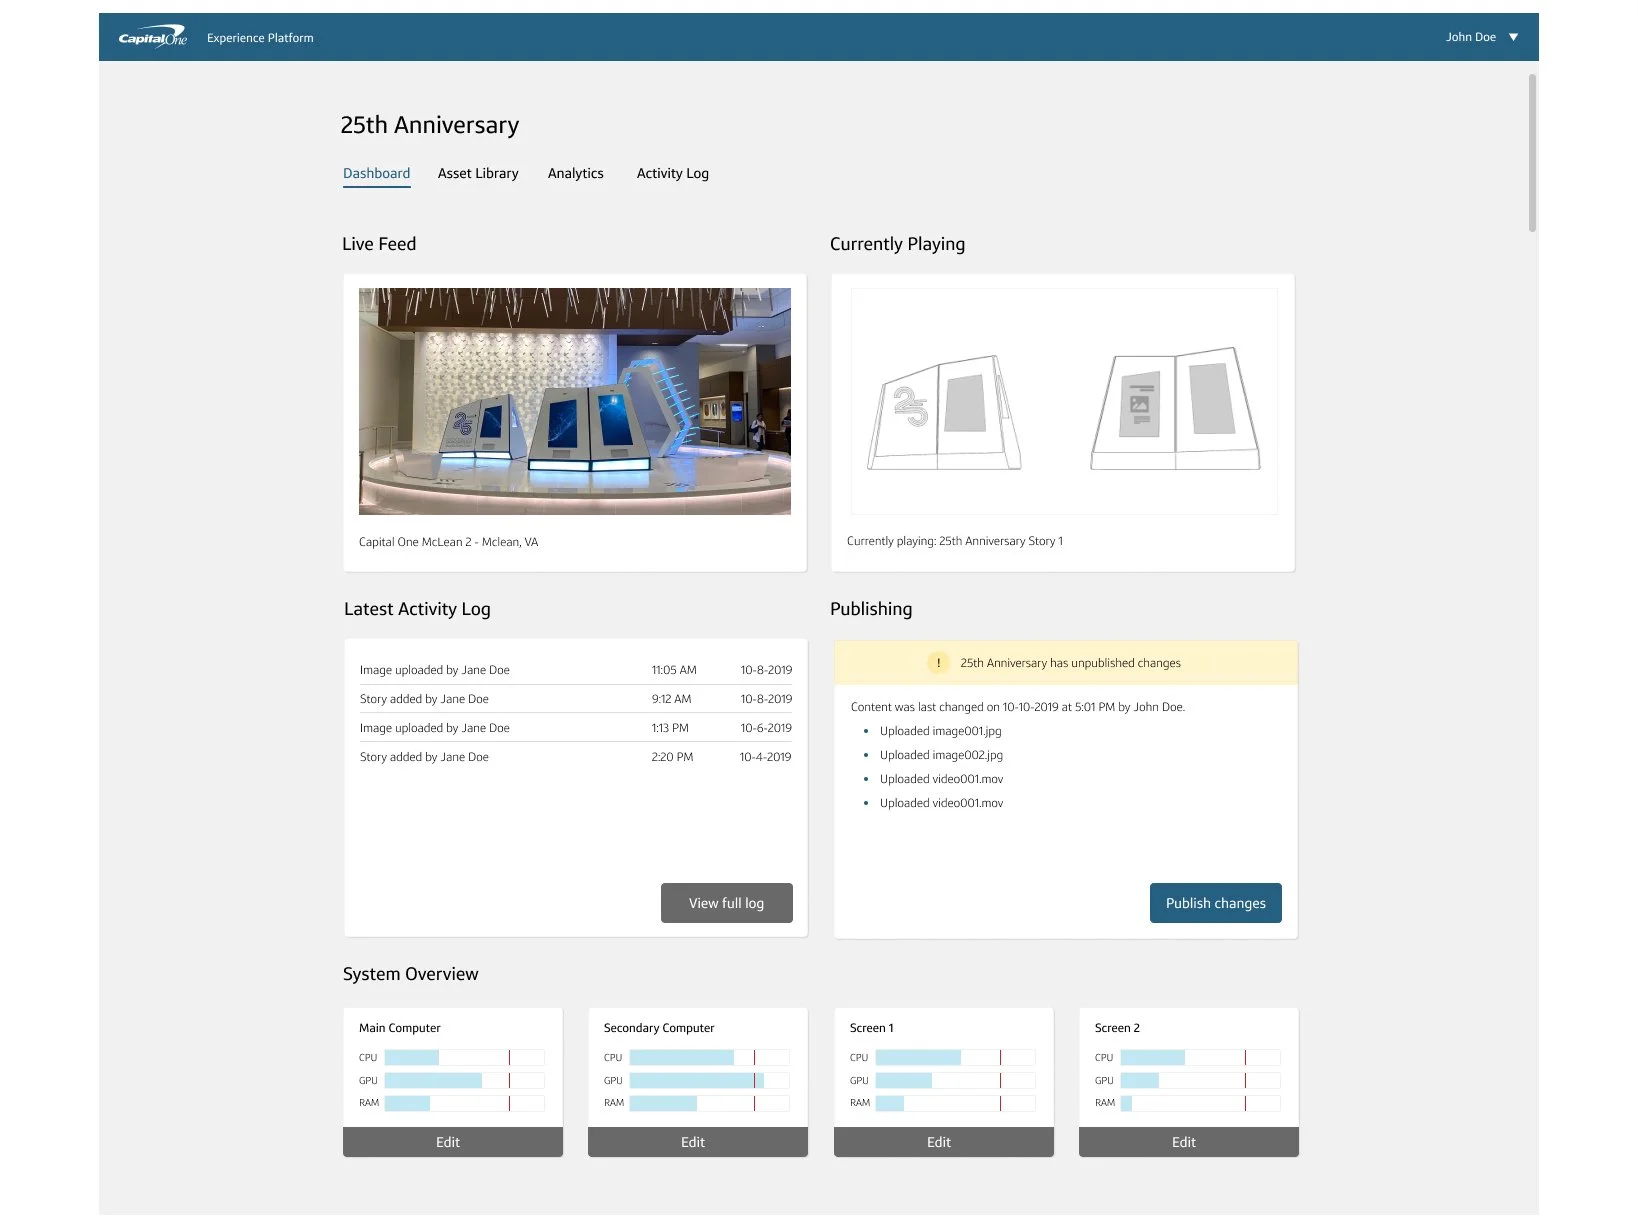Click the 'System Overview' heading
1638x1228 pixels.
[x=410, y=974]
